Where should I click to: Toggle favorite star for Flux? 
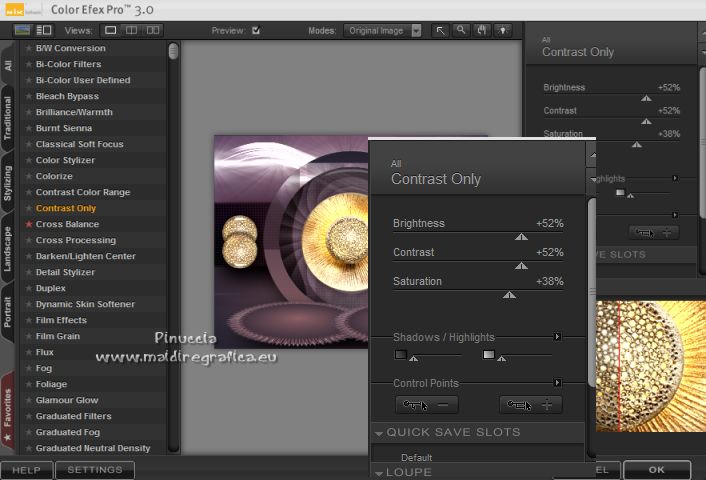tap(28, 352)
